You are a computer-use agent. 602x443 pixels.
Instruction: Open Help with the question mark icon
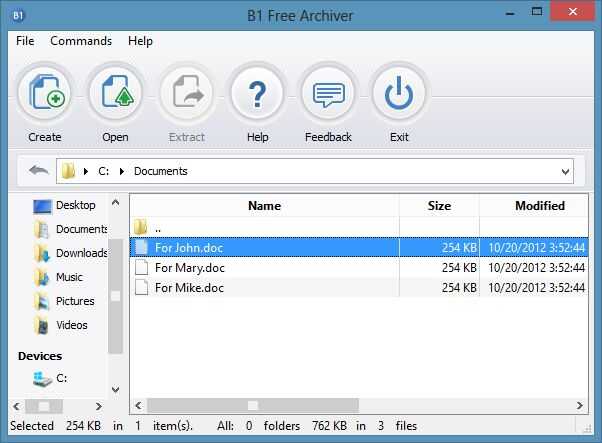point(258,93)
